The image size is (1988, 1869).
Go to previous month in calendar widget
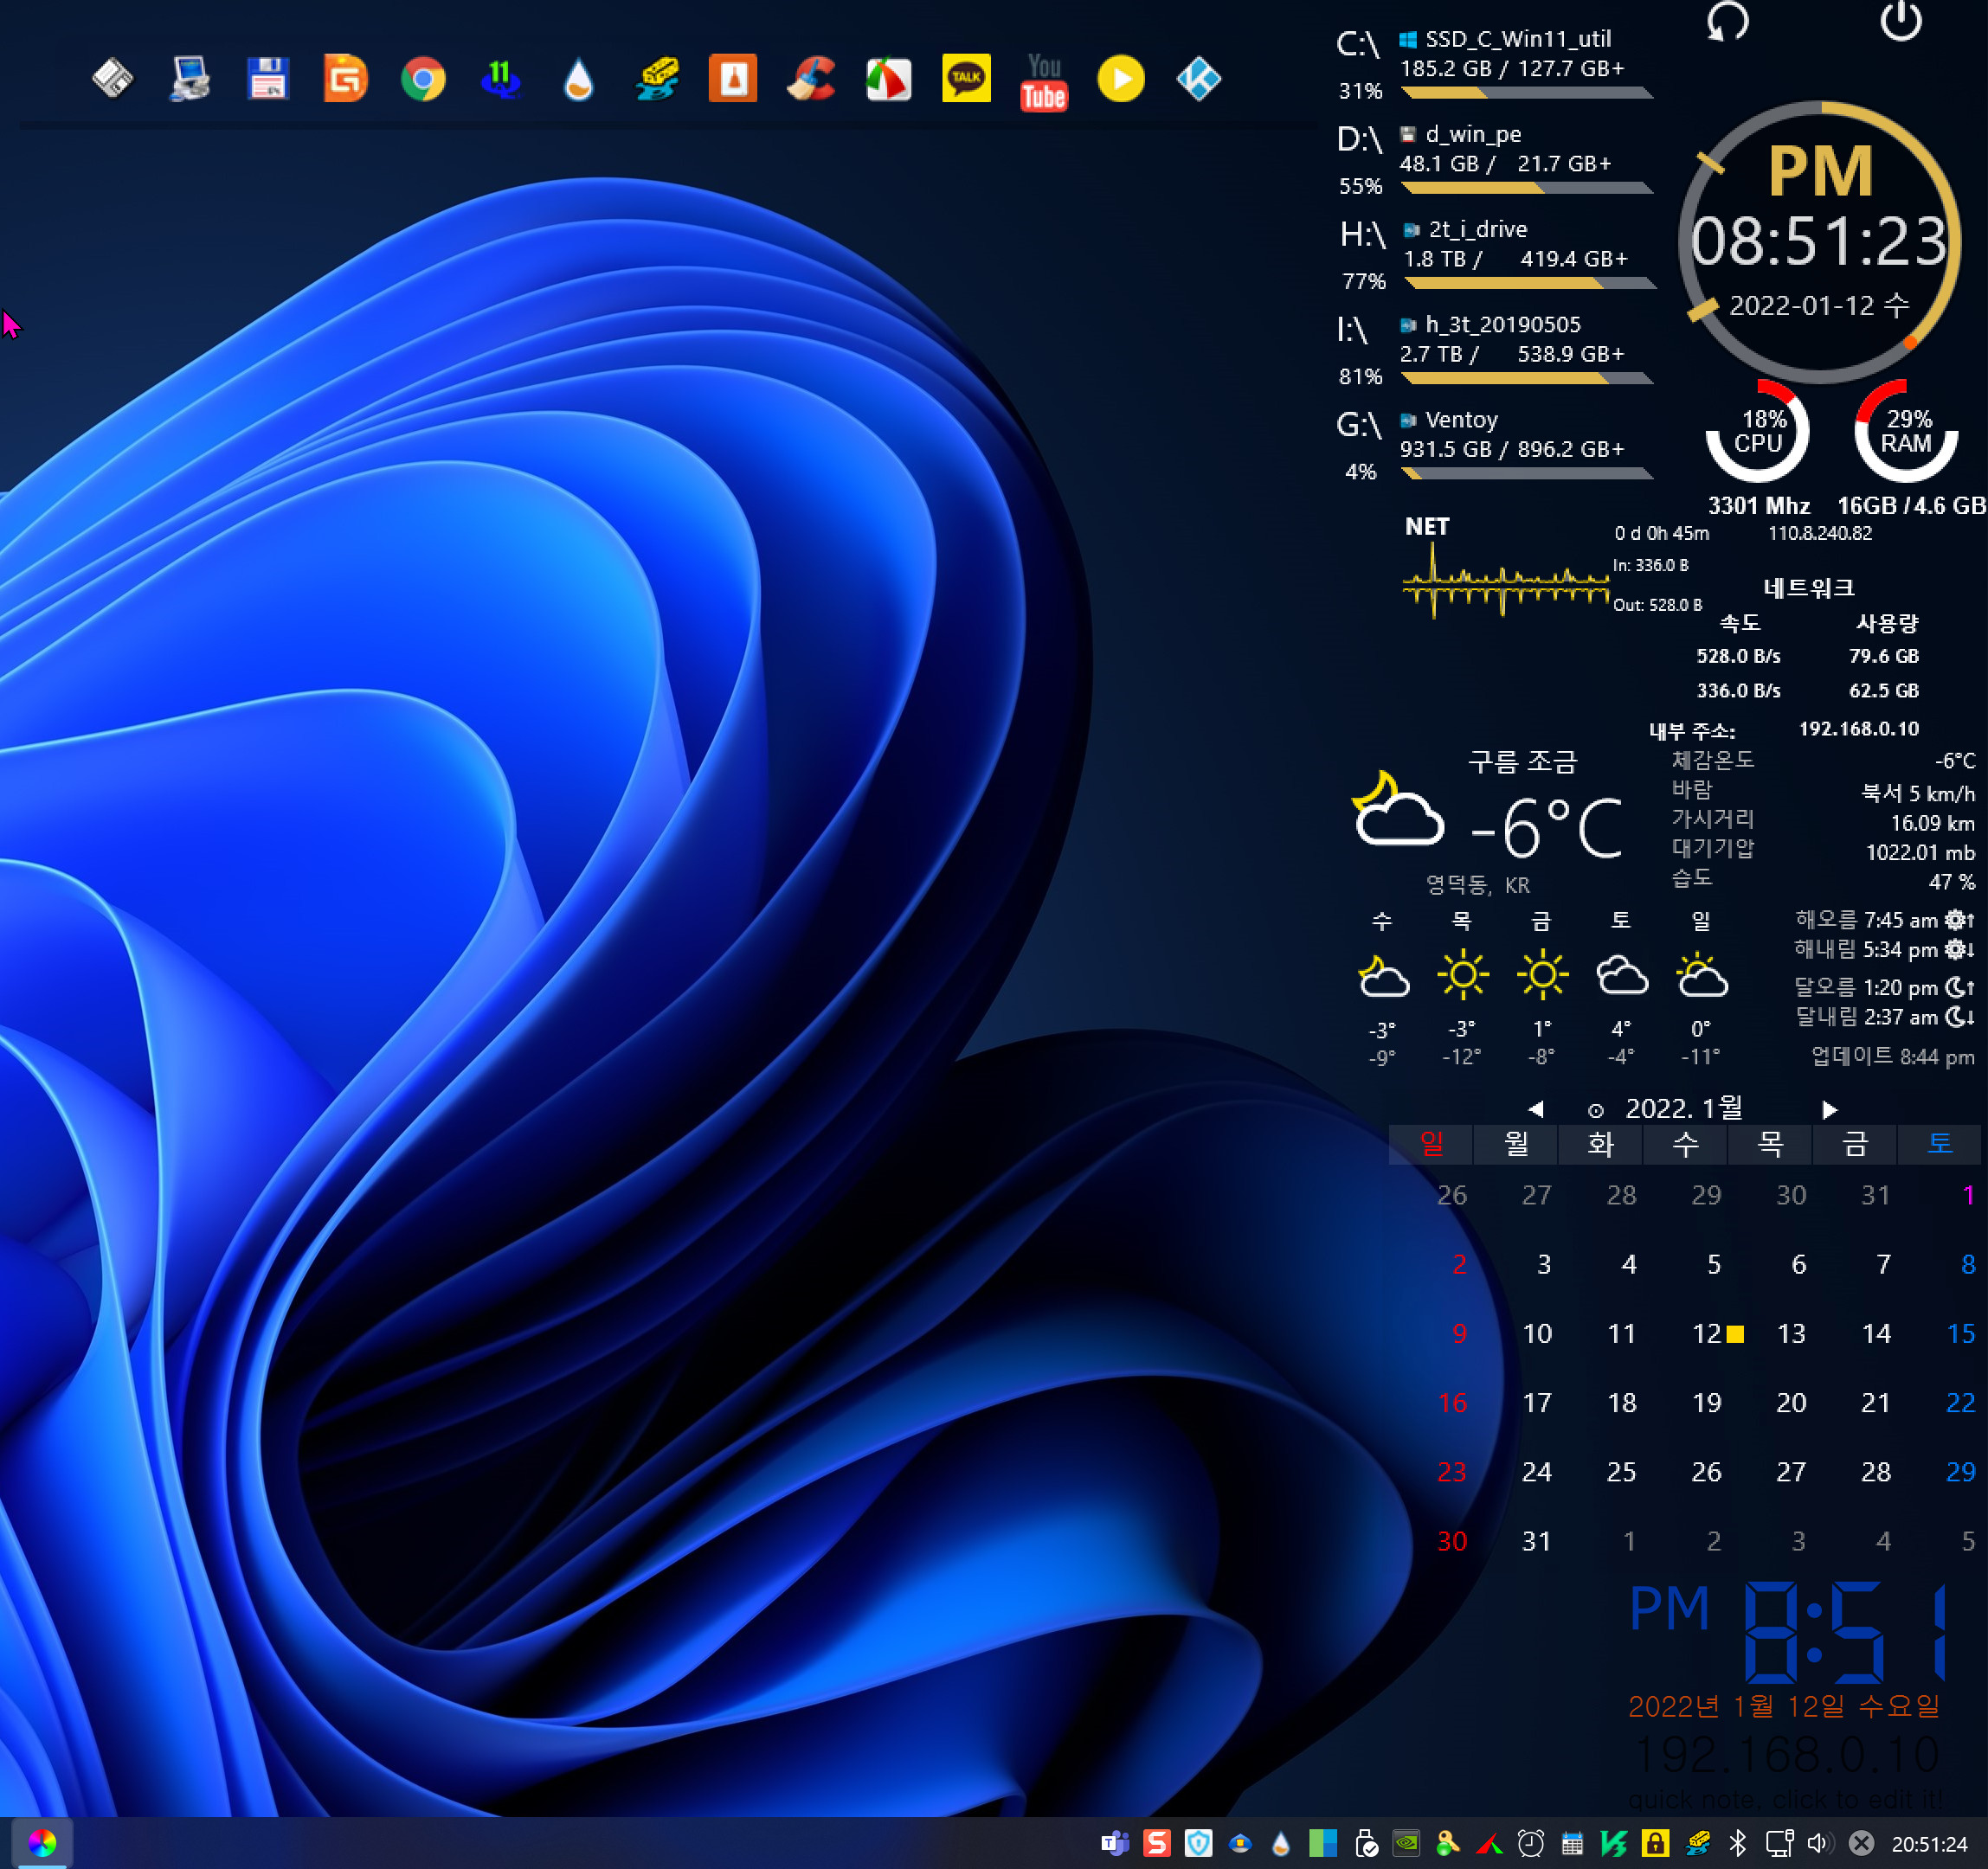pos(1536,1109)
